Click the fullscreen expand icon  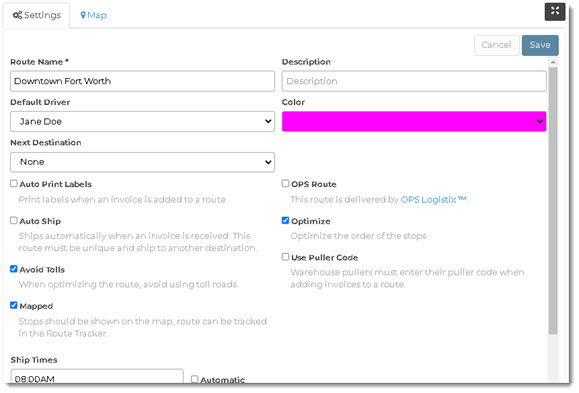(x=555, y=11)
